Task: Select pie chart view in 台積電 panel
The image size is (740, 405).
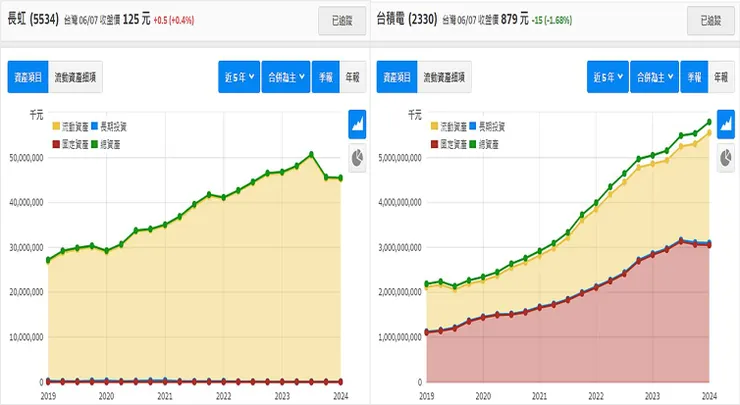Action: point(726,158)
